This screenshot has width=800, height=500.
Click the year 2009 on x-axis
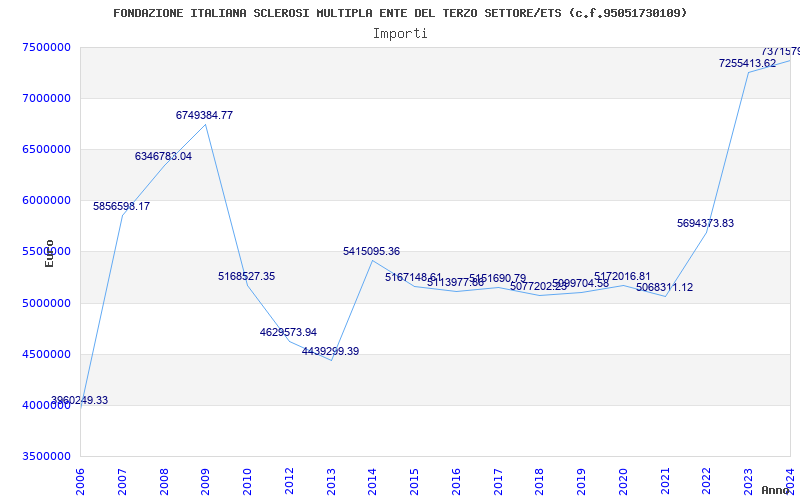point(205,482)
